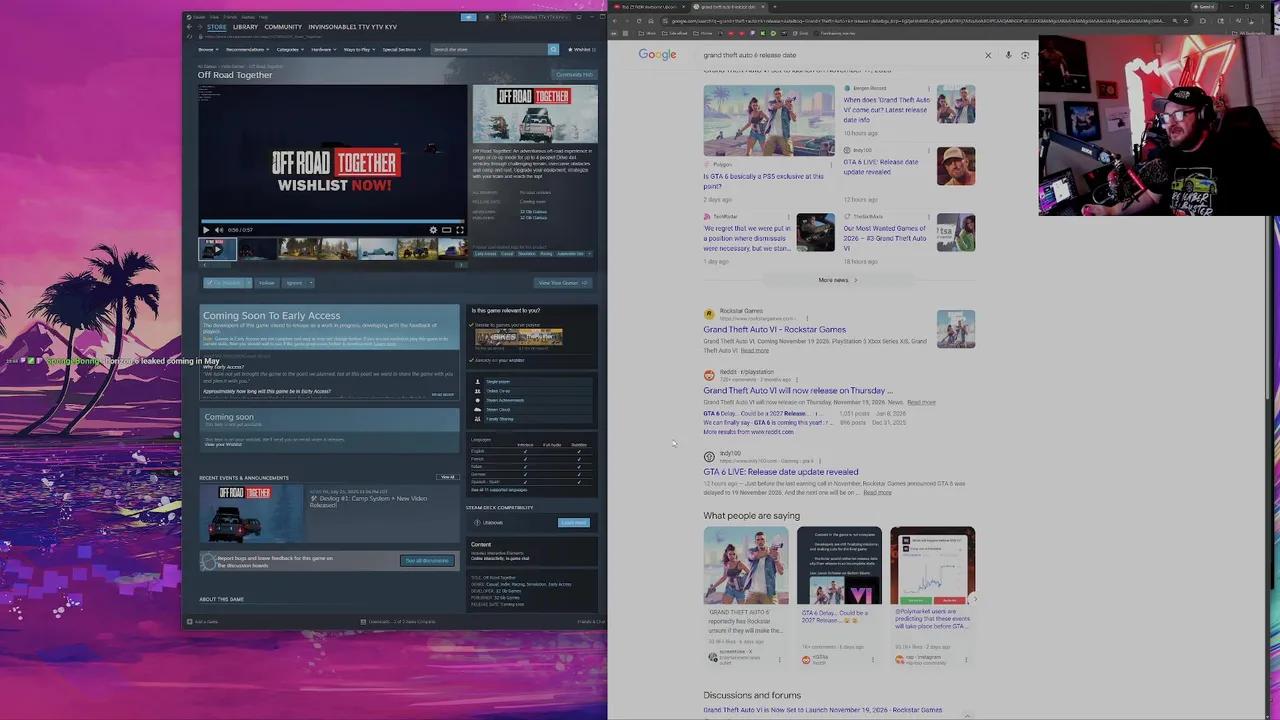Click Google Lens search by image icon
1280x720 pixels.
point(1025,55)
